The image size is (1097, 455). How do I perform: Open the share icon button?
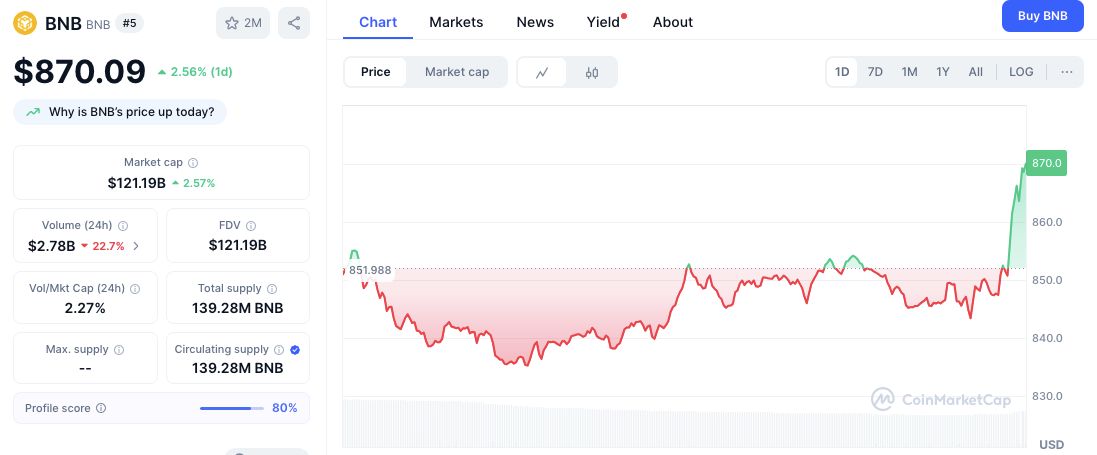coord(294,23)
